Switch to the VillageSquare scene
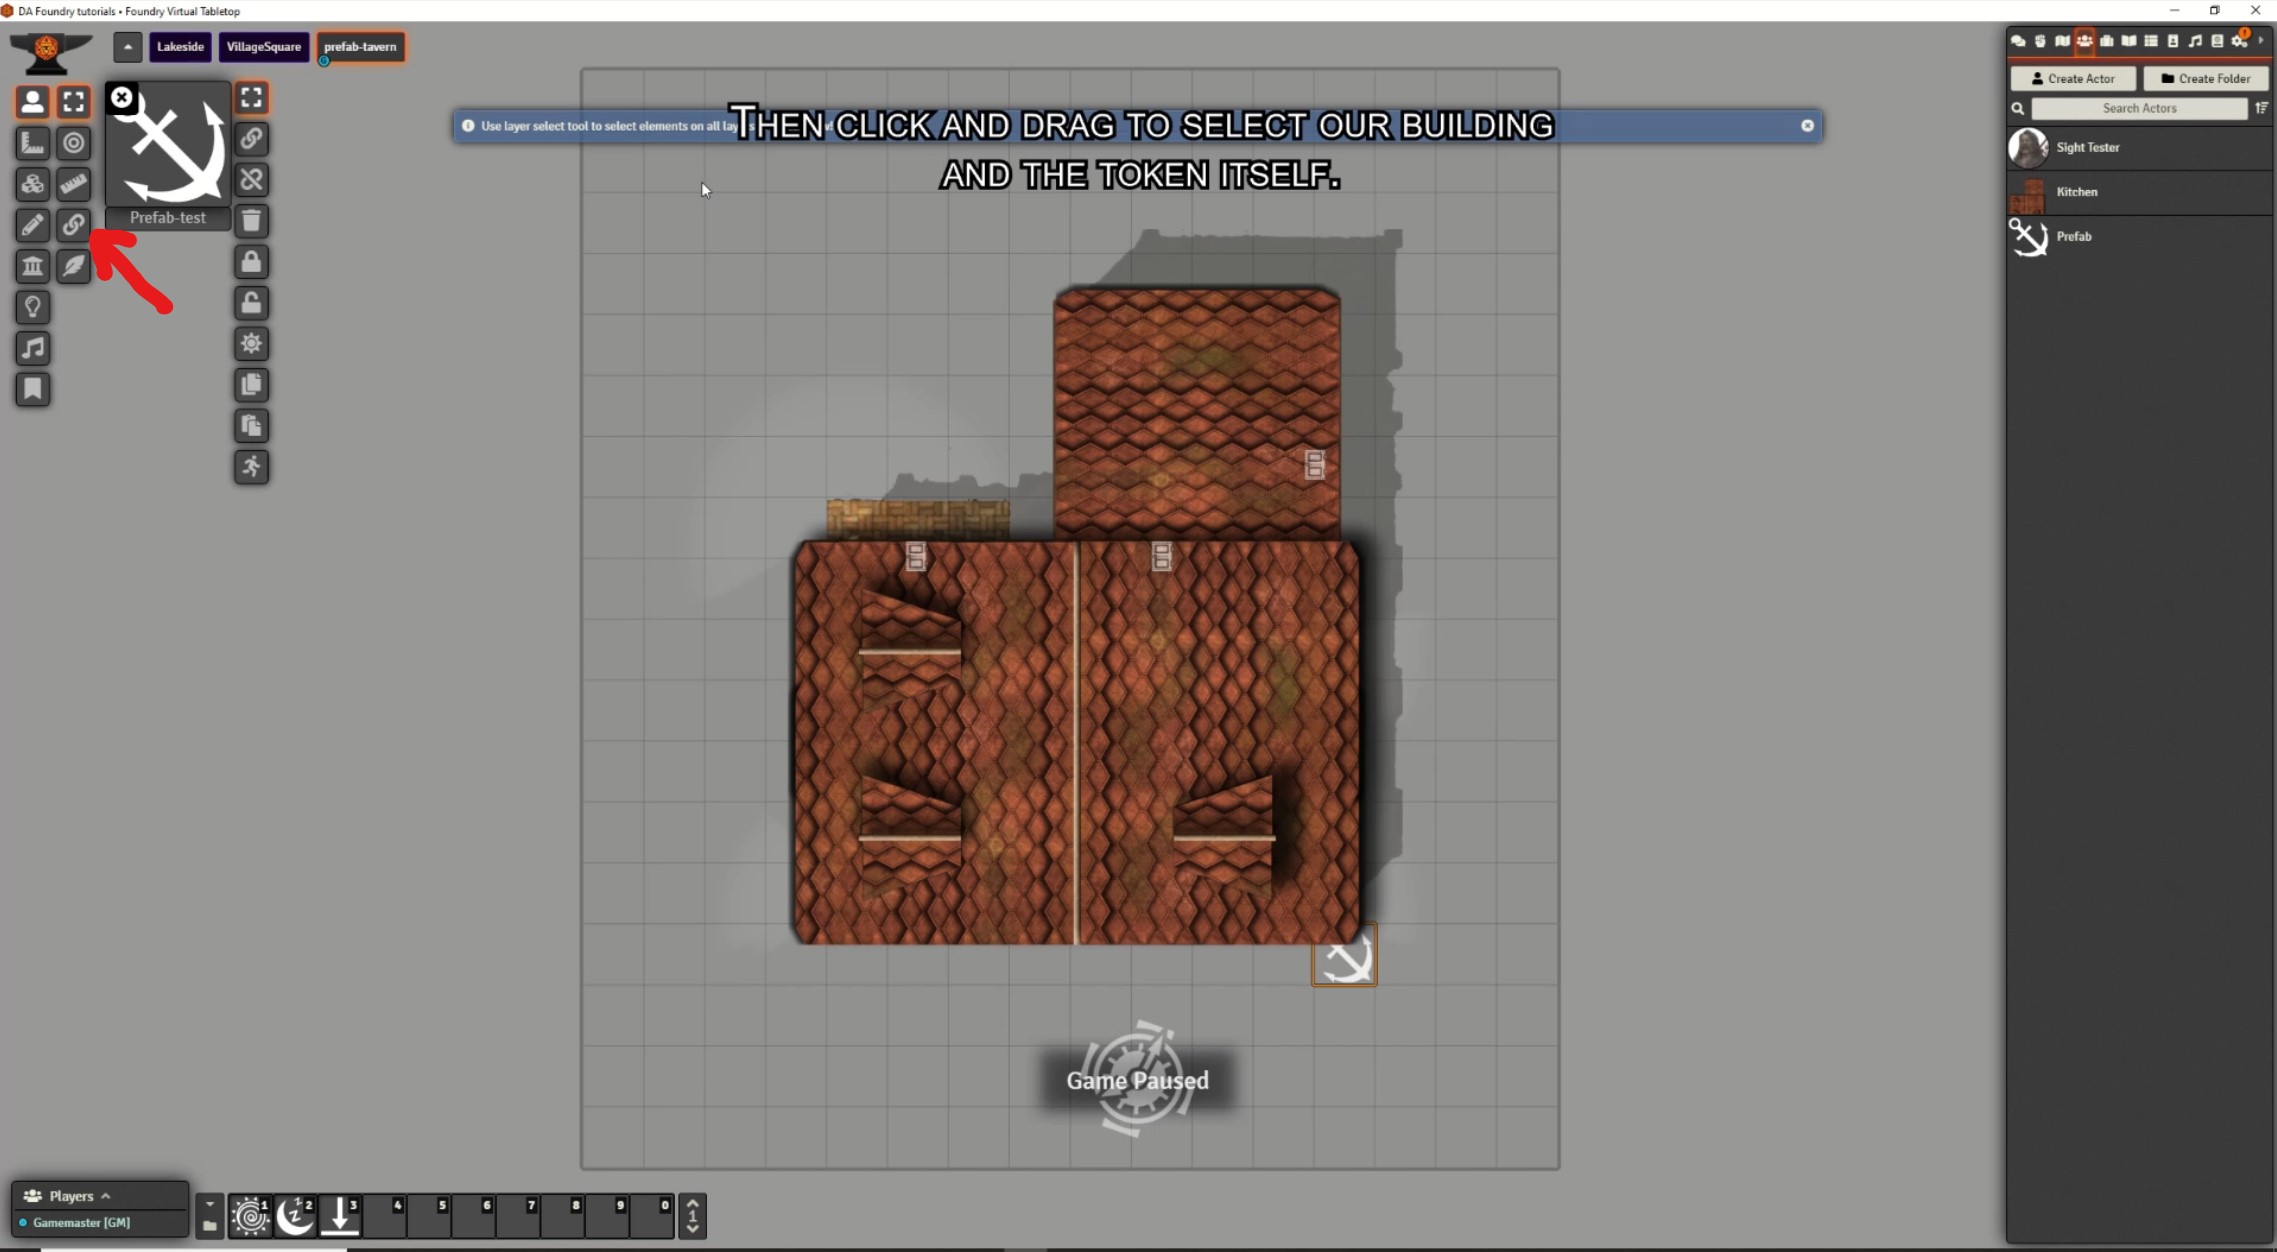This screenshot has width=2277, height=1252. (263, 47)
